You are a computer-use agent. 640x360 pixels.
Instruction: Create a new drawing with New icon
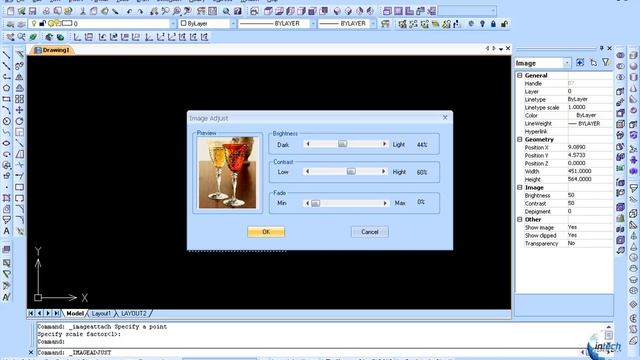point(10,11)
